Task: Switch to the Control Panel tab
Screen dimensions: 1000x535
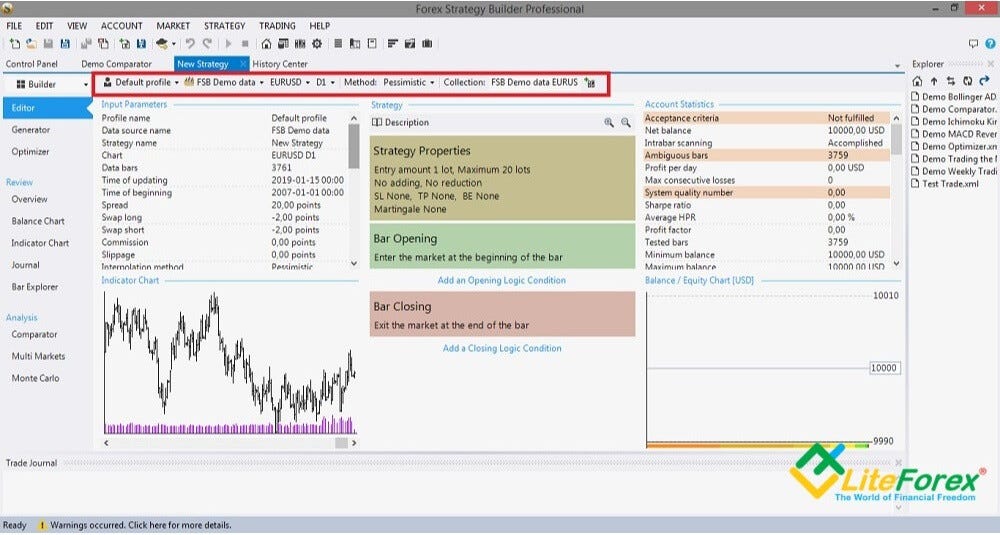Action: coord(32,64)
